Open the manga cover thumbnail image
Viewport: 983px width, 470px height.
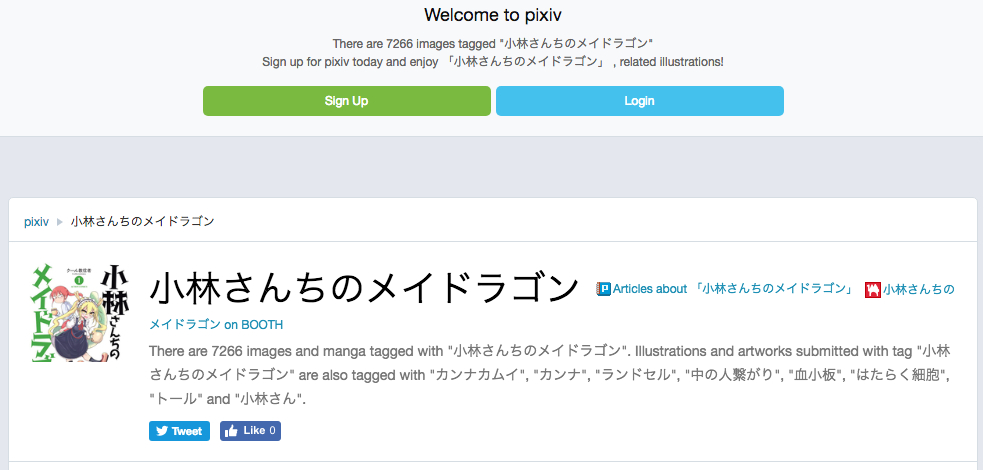click(x=80, y=313)
